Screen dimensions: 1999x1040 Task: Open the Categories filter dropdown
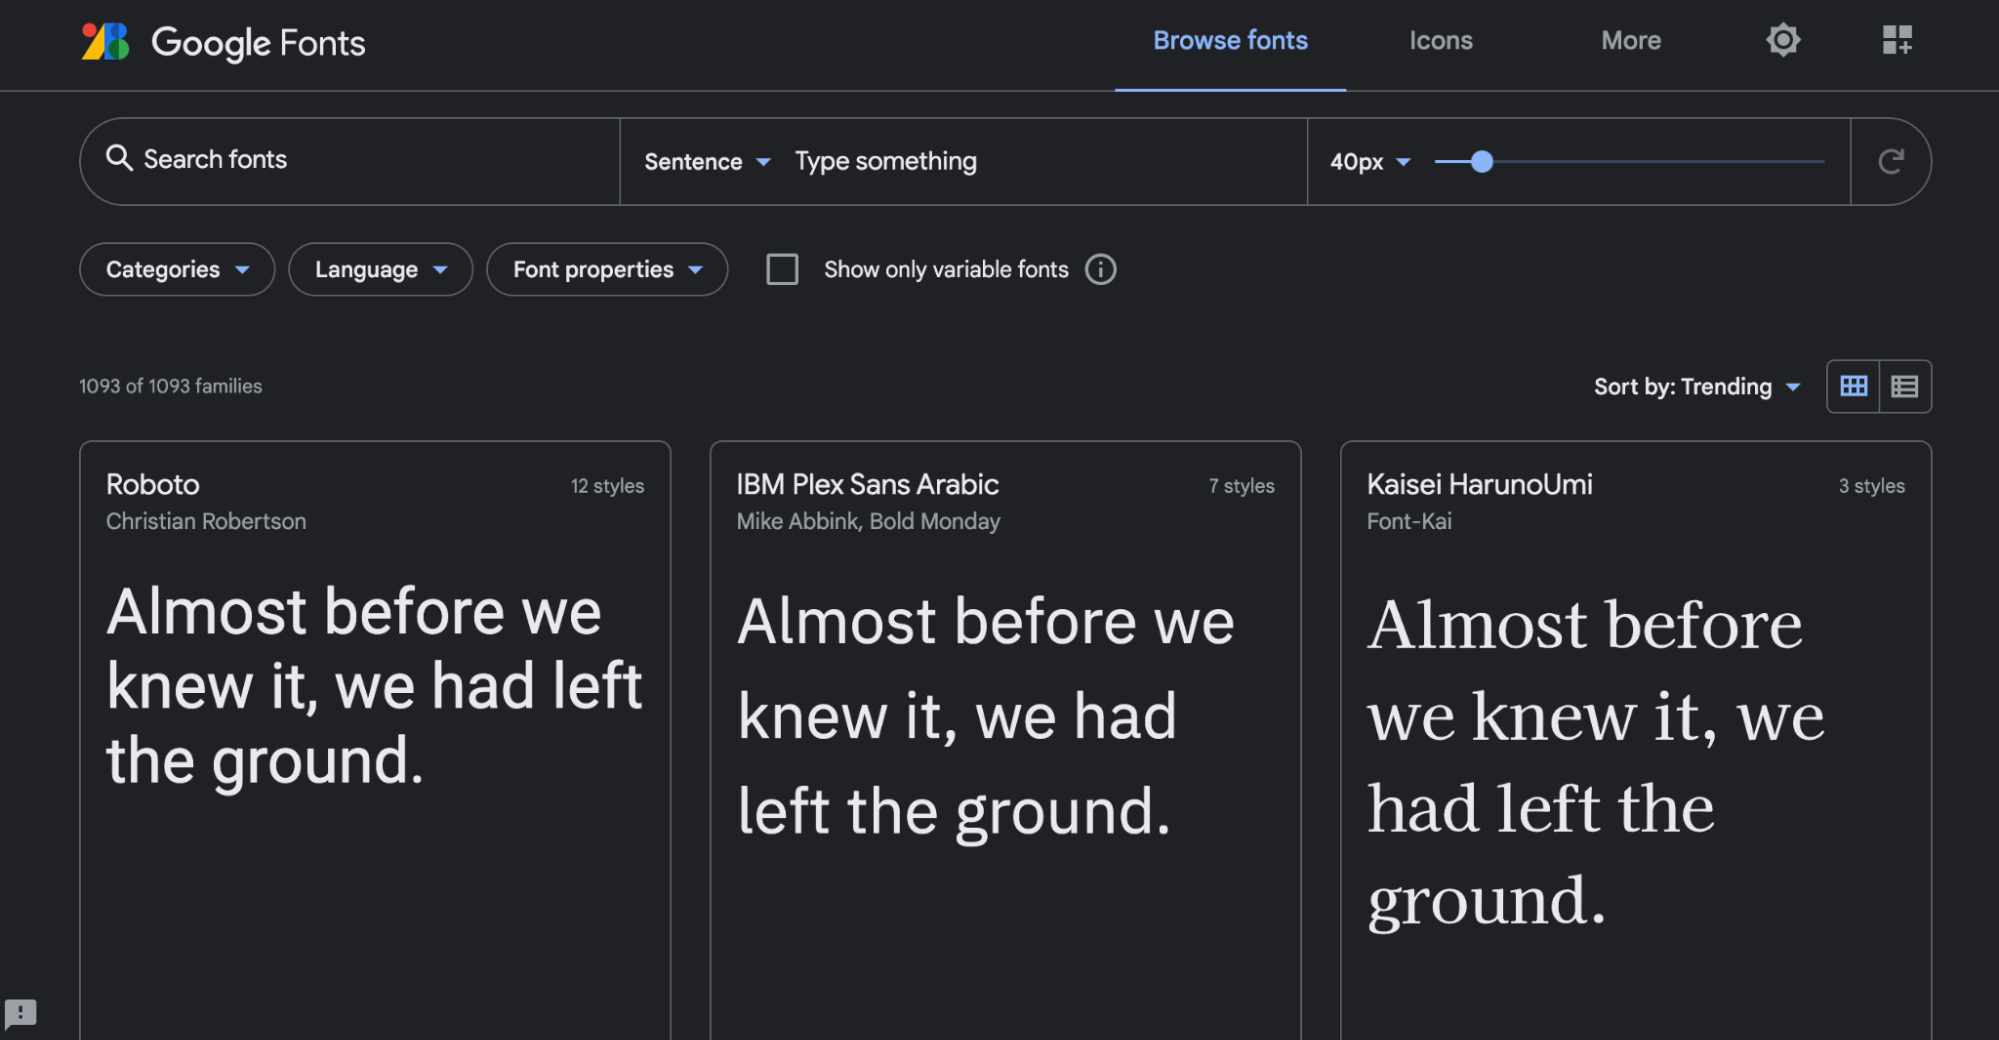pos(177,270)
